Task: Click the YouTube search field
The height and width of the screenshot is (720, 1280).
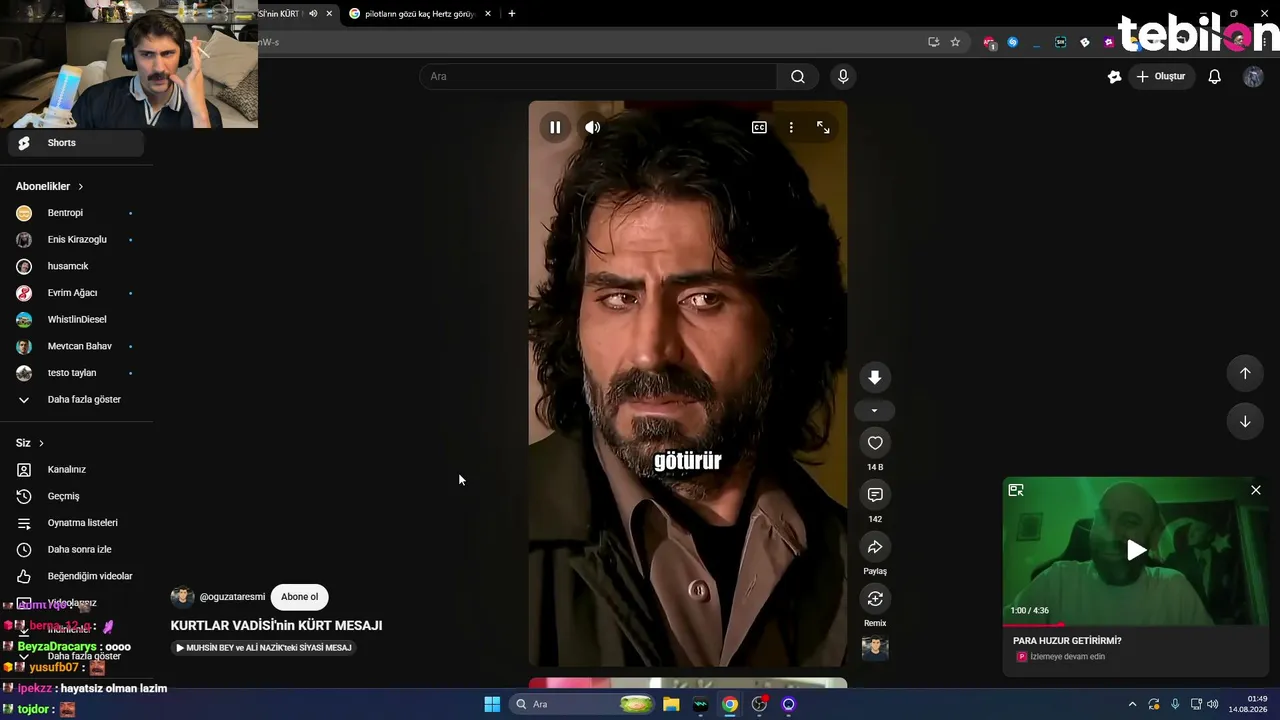Action: click(598, 76)
